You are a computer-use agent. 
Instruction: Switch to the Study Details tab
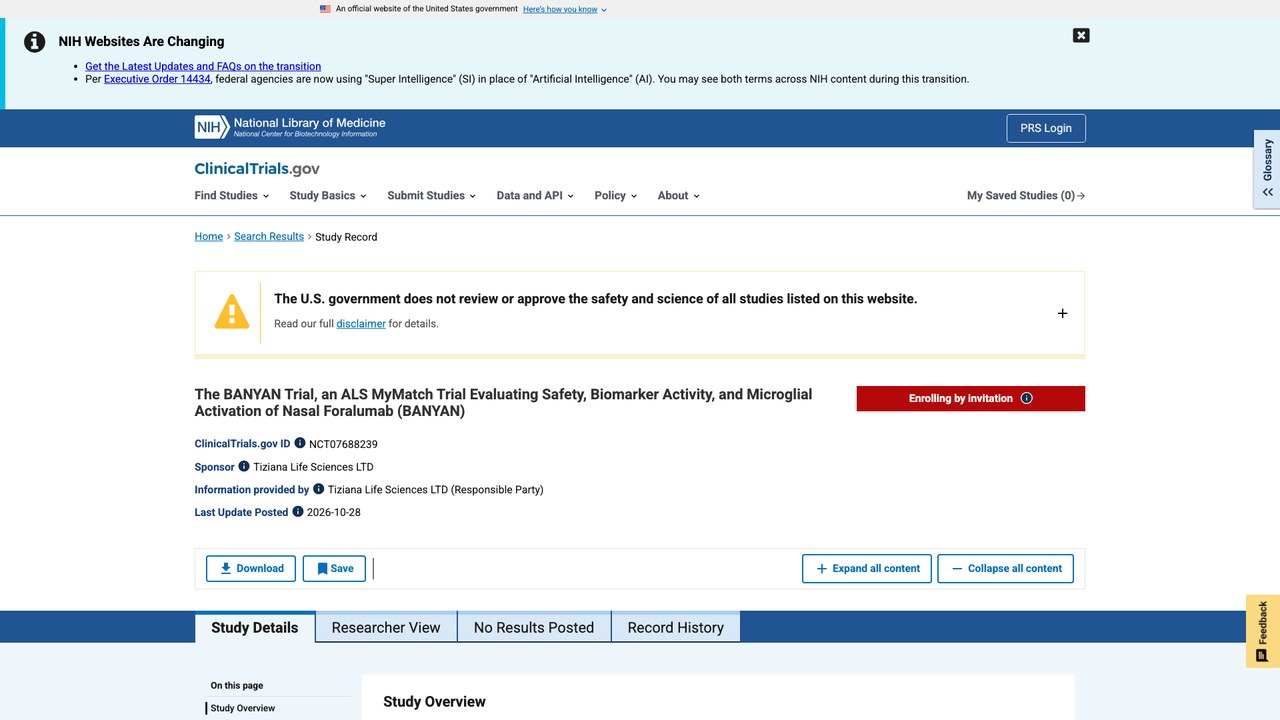[x=255, y=627]
